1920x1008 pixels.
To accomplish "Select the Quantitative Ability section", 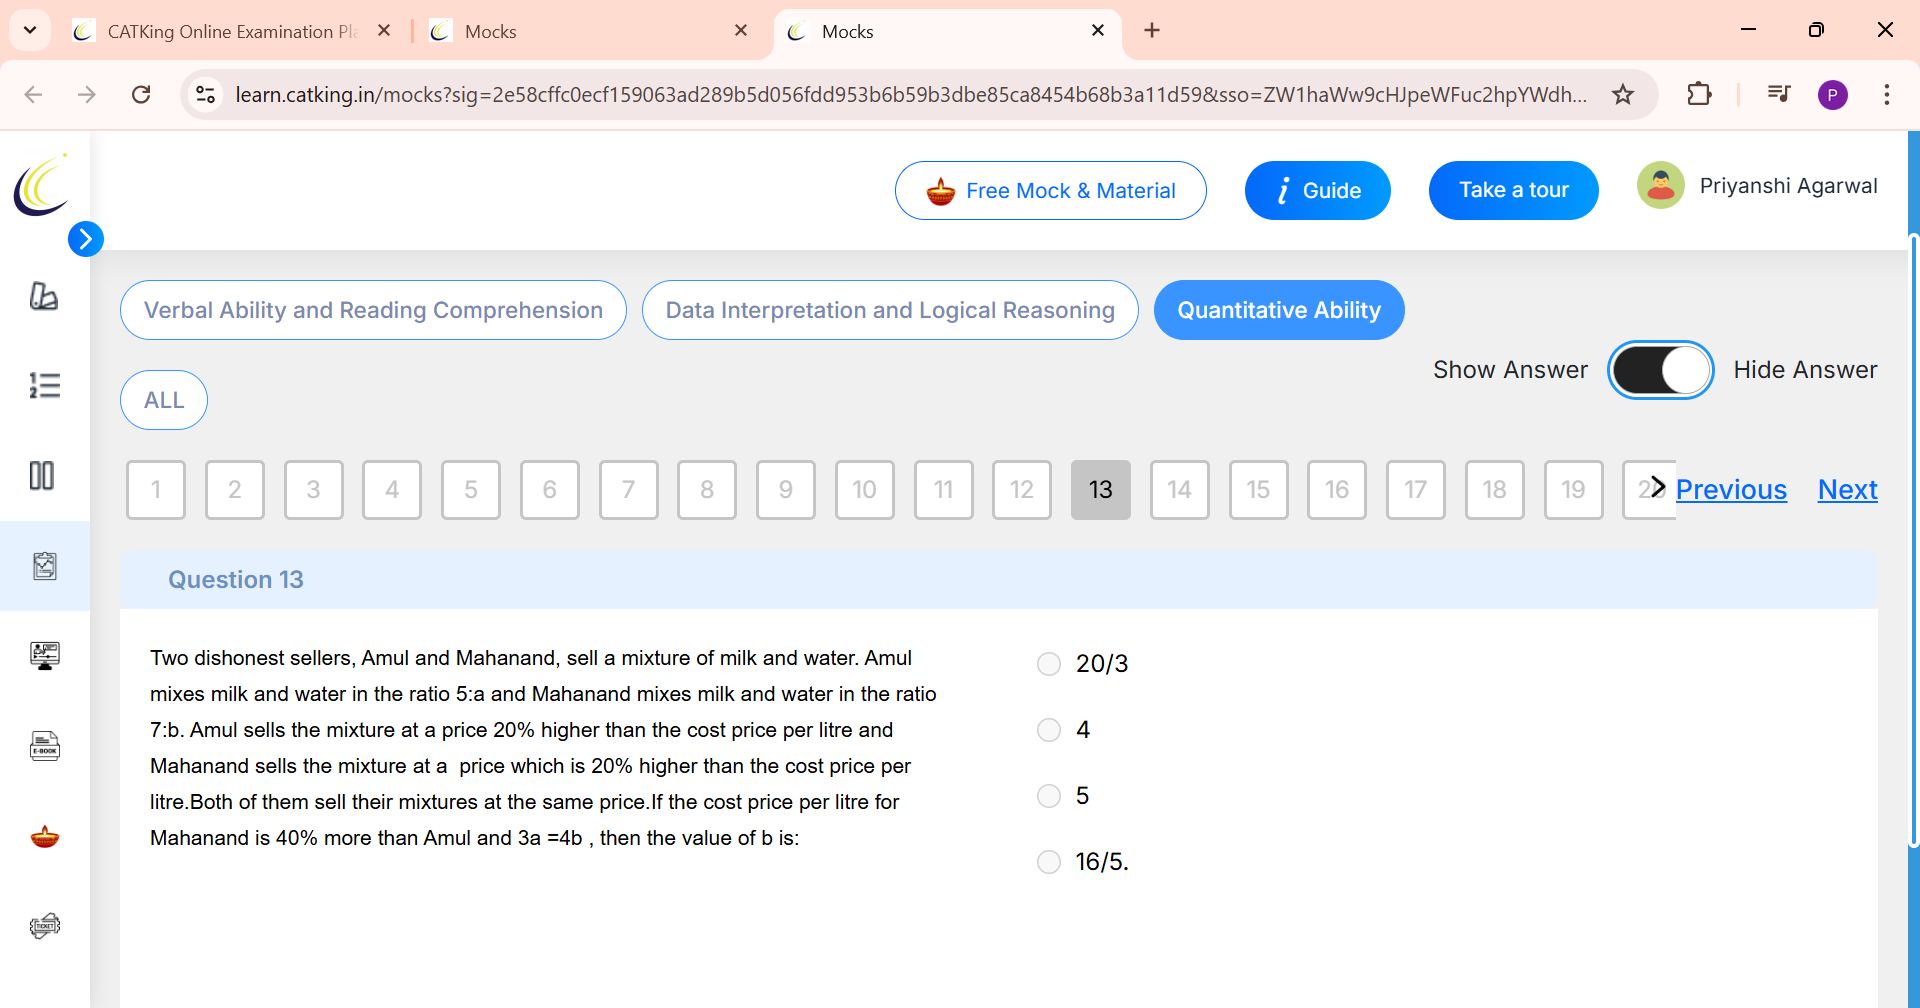I will click(1279, 310).
